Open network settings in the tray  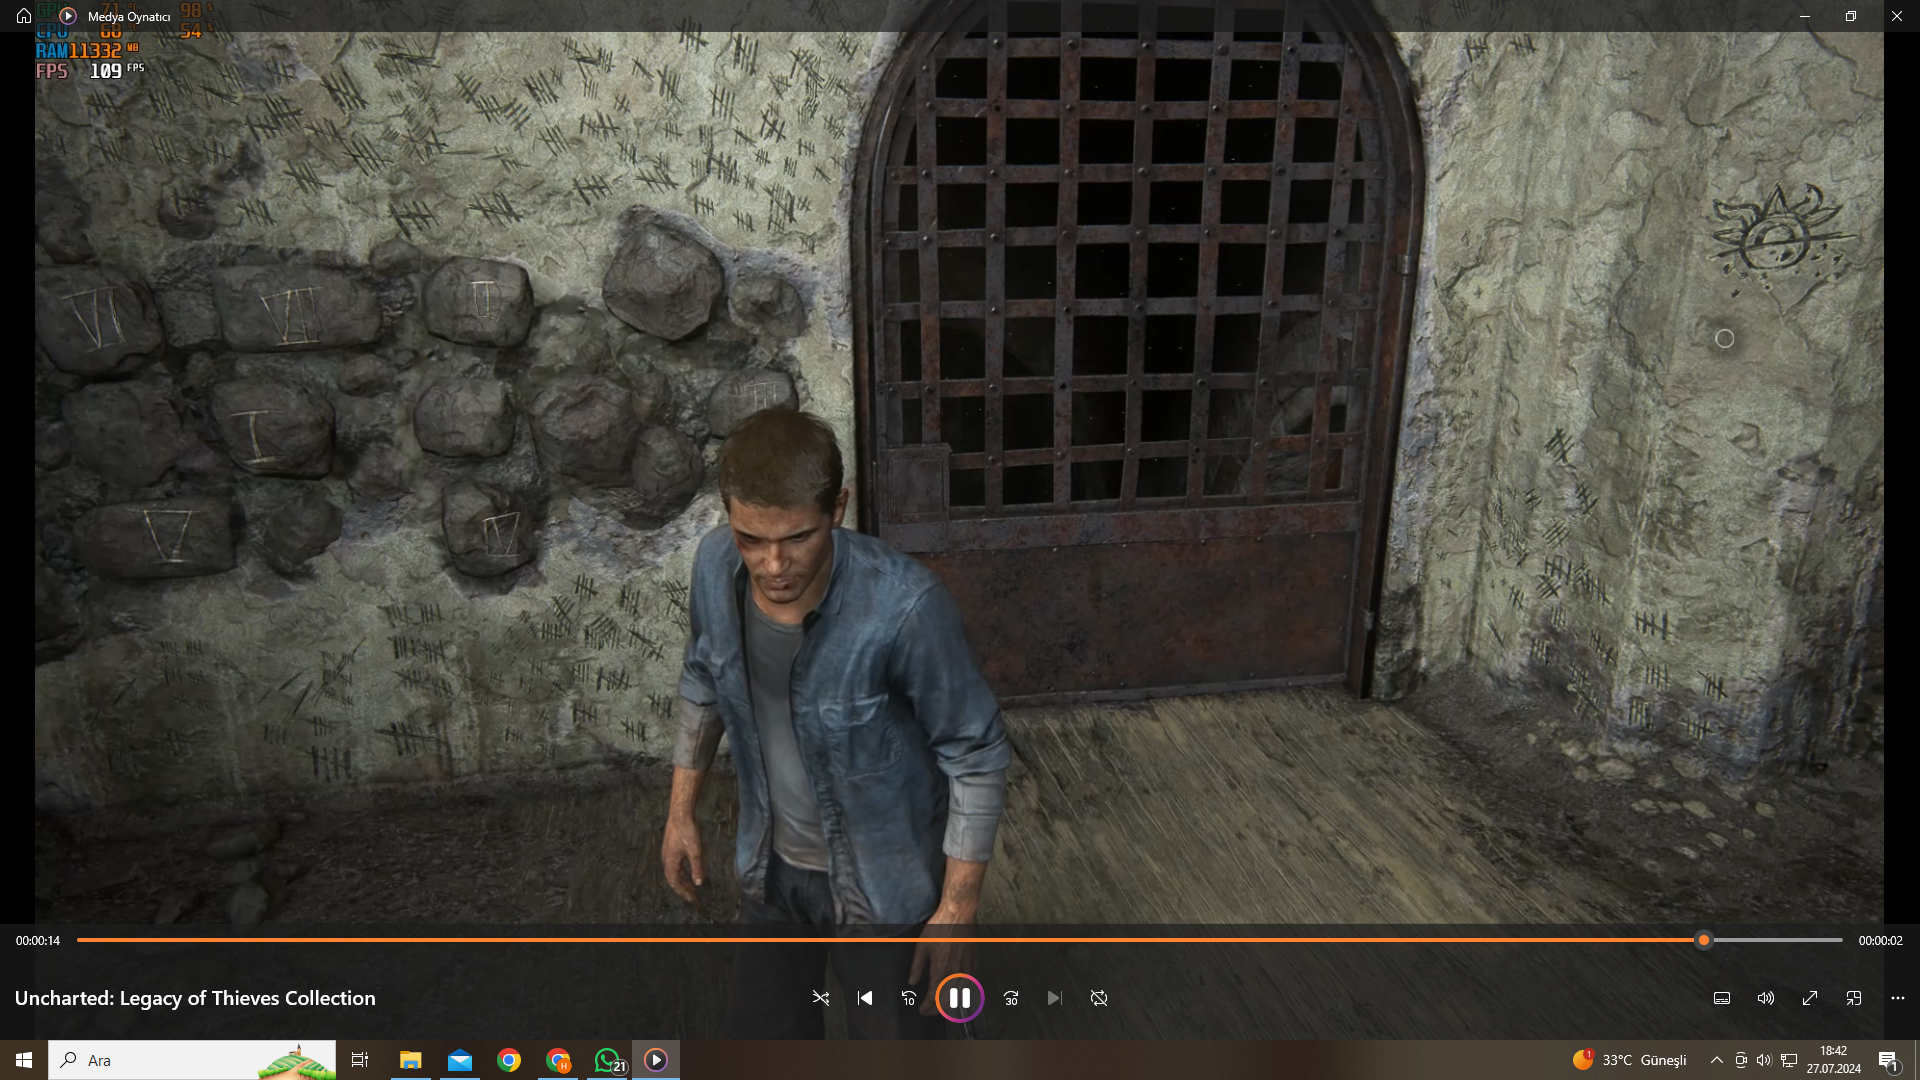point(1789,1060)
